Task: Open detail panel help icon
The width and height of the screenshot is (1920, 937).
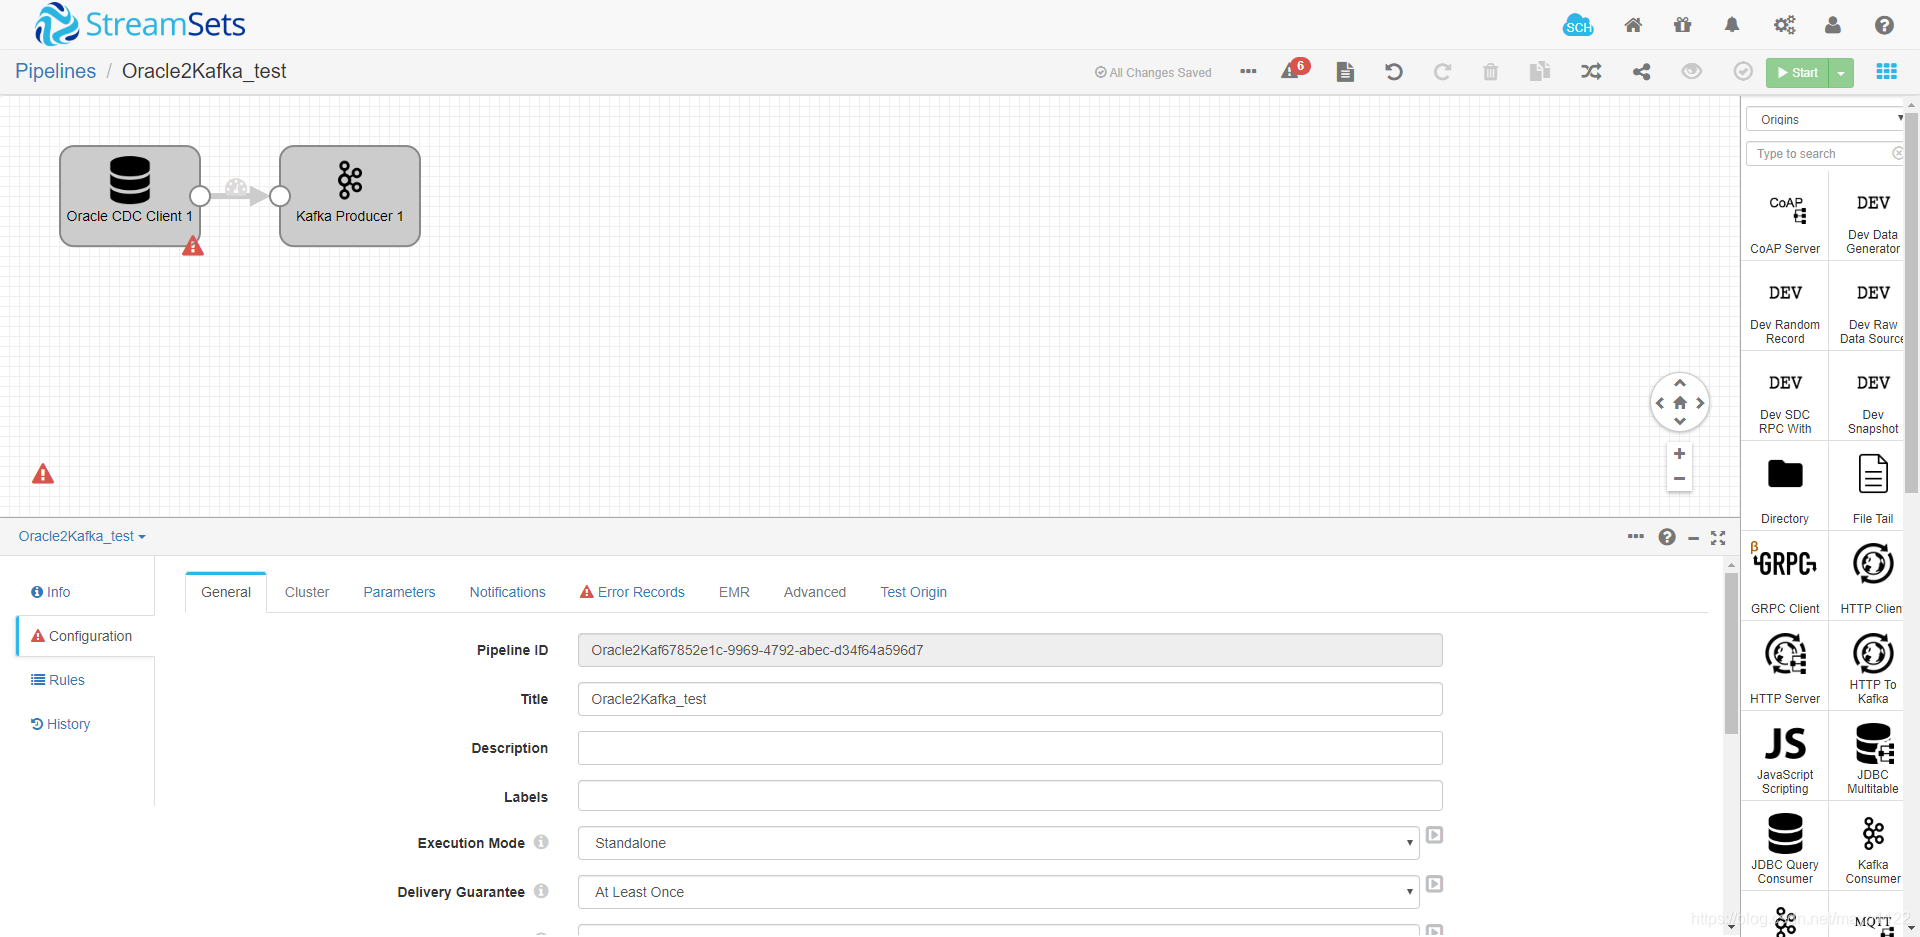Action: [1667, 537]
